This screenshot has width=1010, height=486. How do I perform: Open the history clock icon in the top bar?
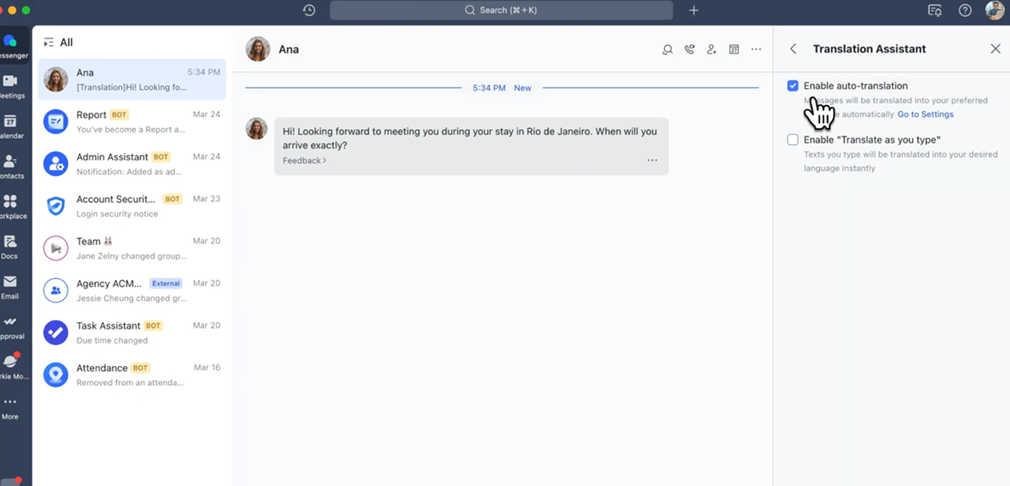click(309, 10)
